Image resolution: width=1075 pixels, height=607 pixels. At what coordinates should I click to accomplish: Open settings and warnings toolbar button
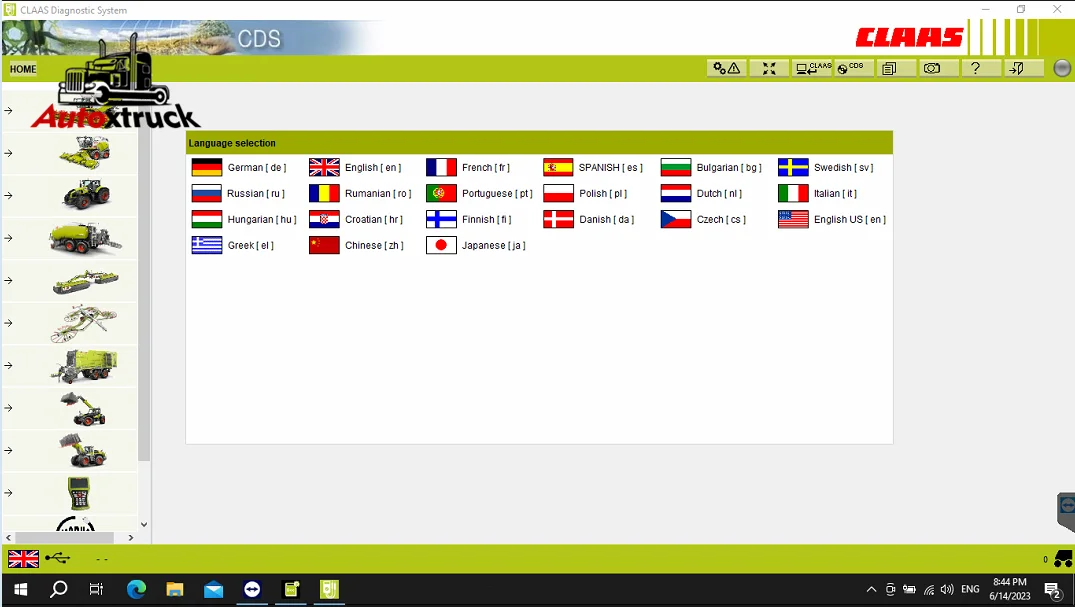point(727,68)
